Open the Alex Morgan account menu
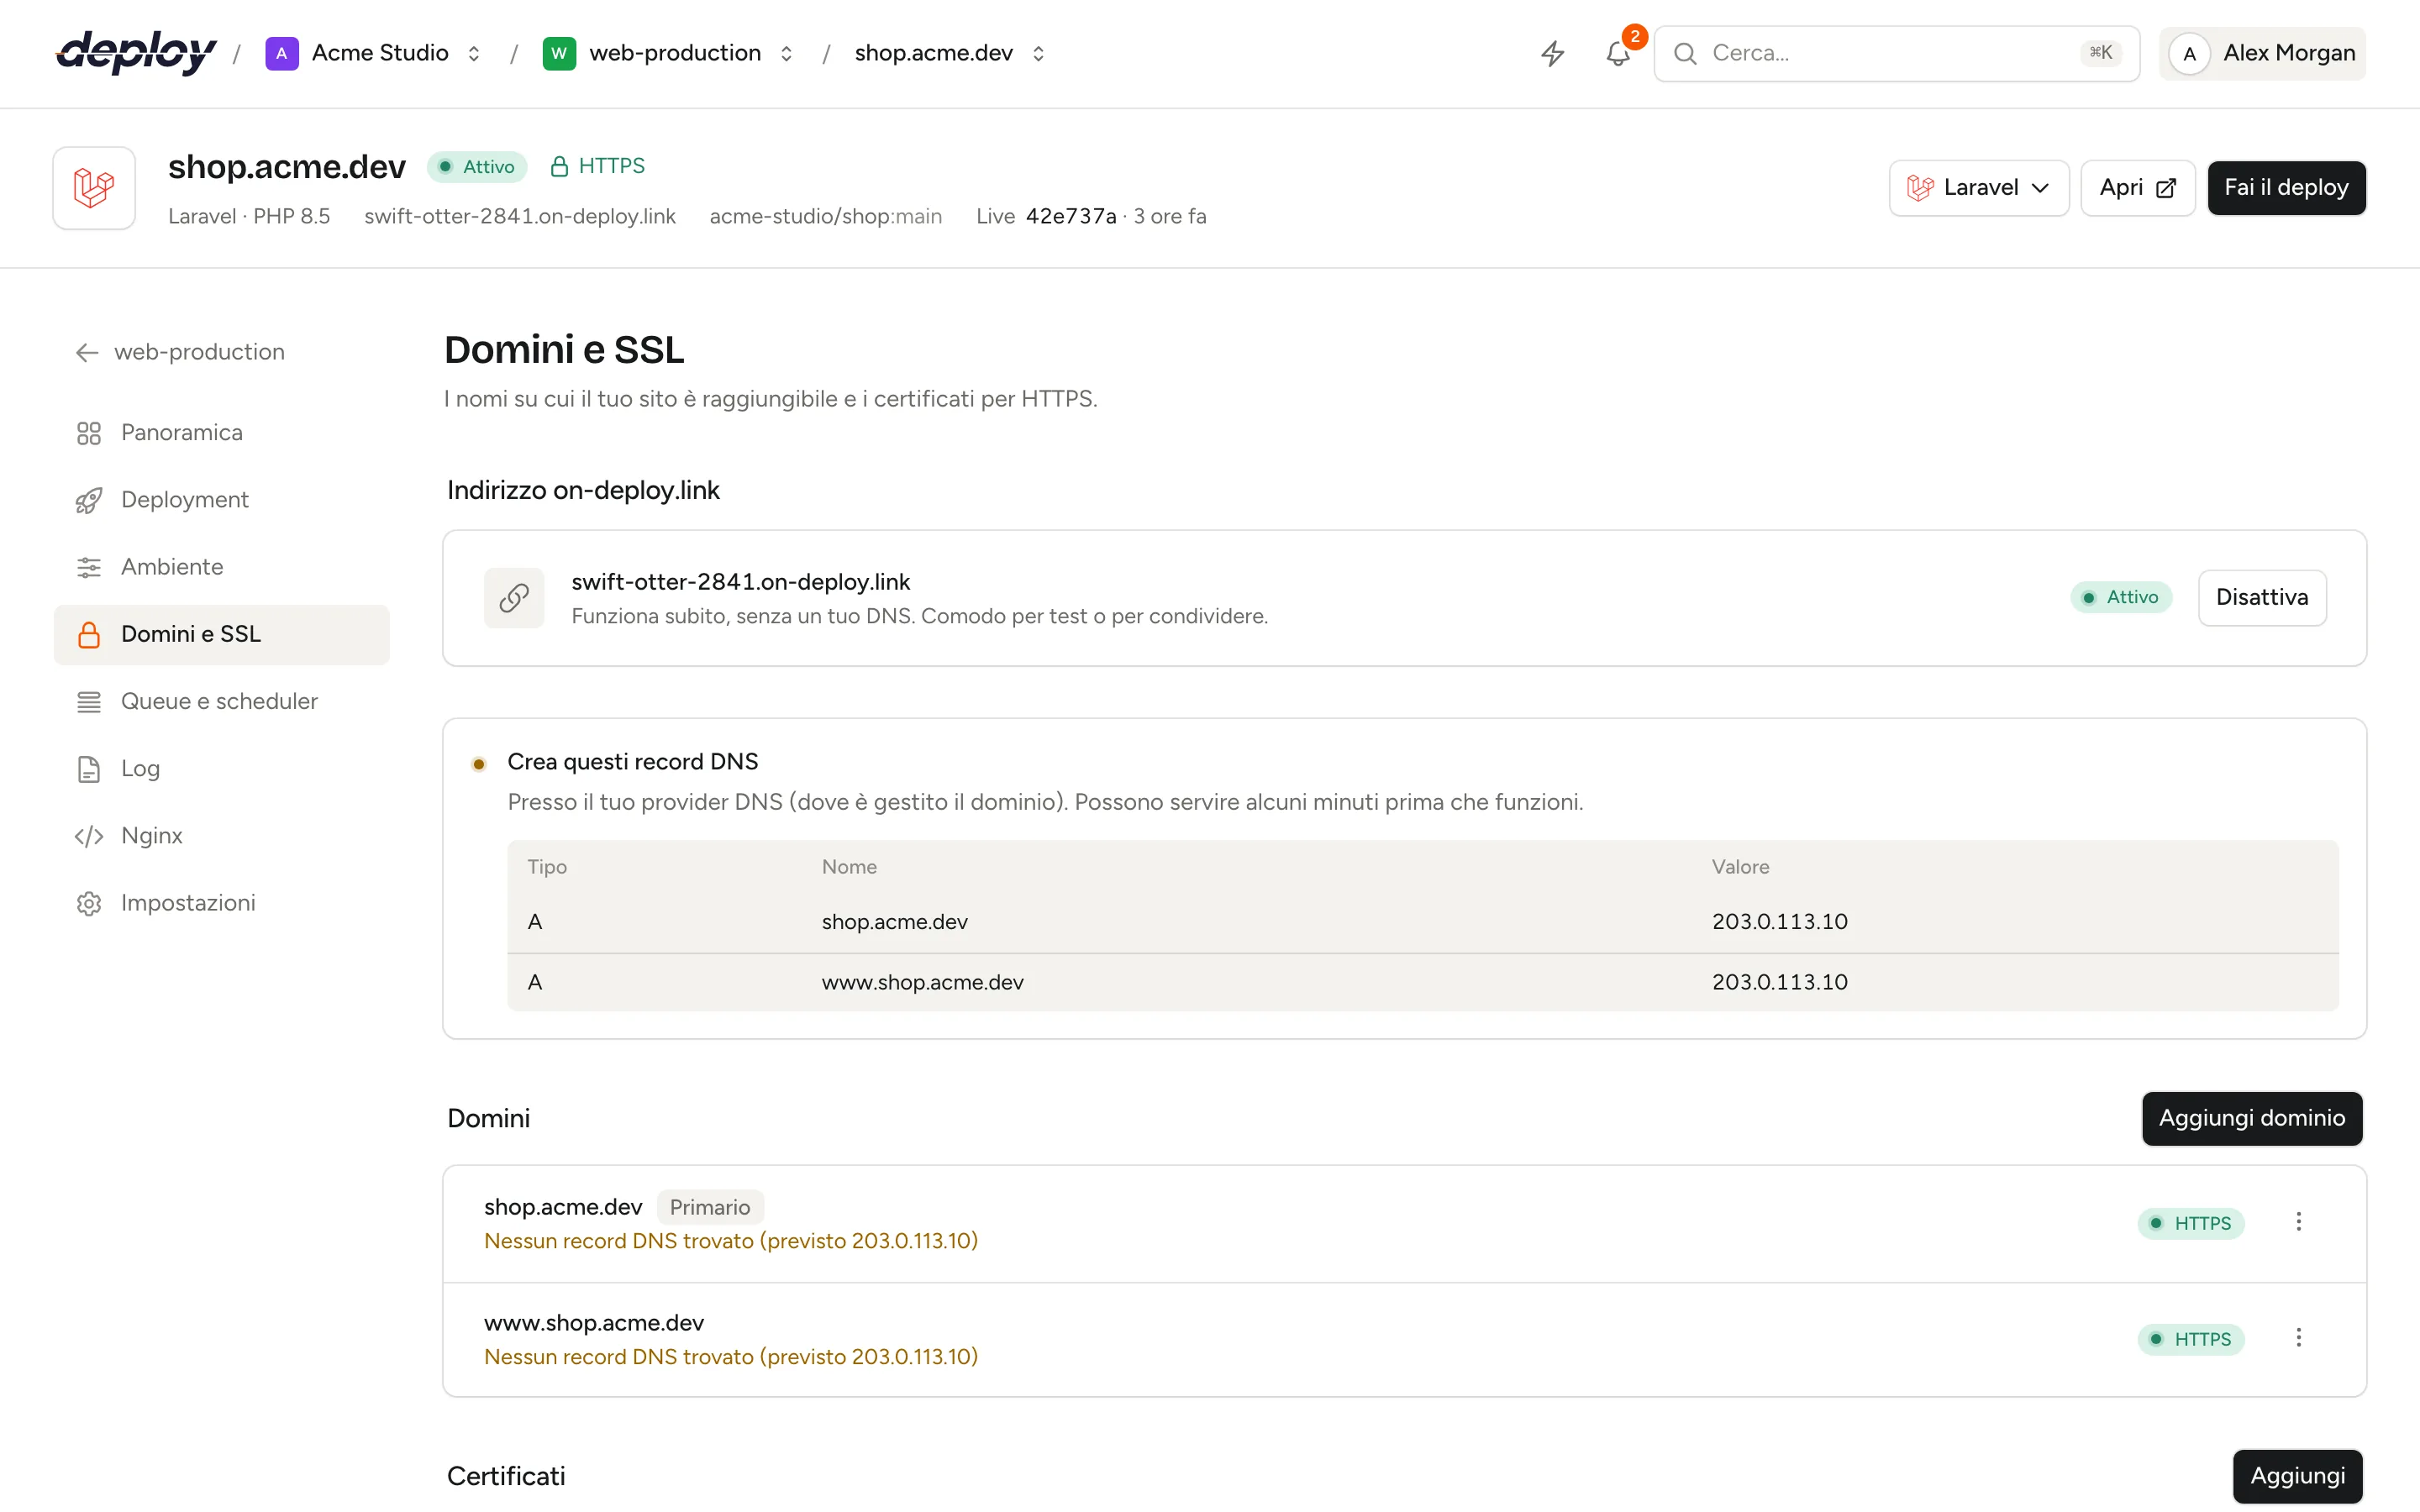 tap(2262, 53)
